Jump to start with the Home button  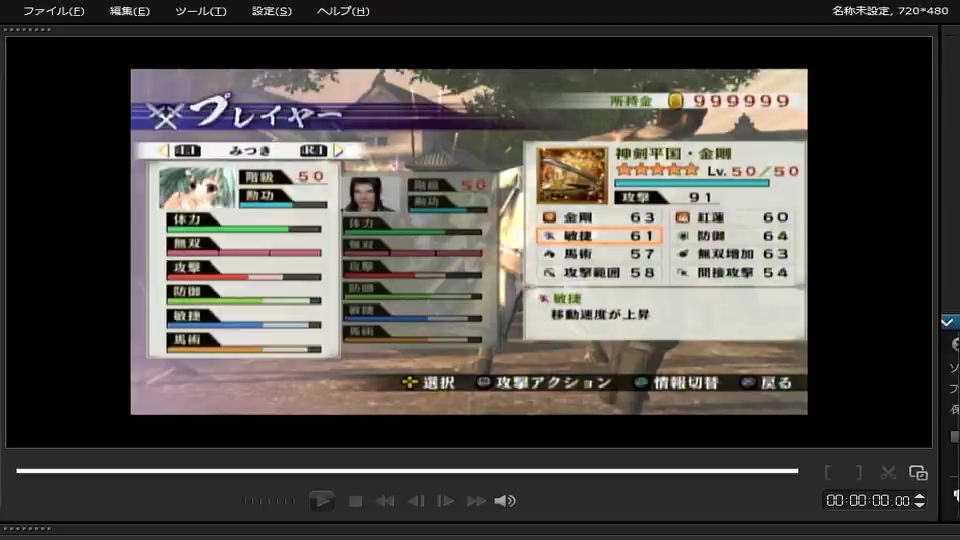pos(384,501)
